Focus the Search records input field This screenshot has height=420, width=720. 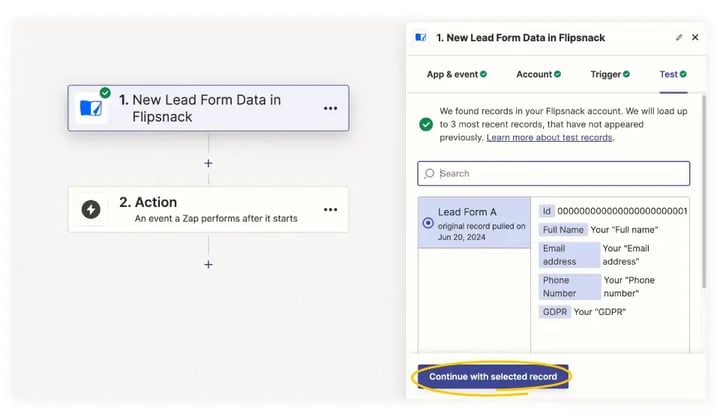tap(553, 174)
